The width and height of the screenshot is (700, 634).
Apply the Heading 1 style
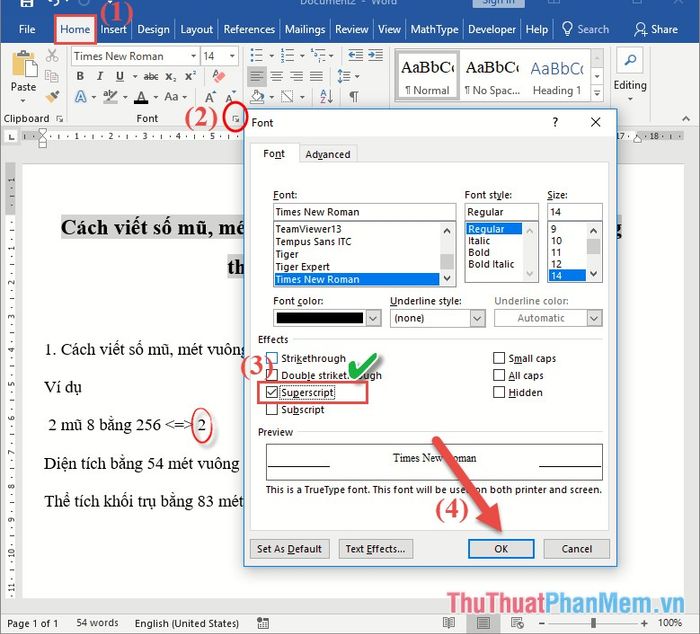pos(557,76)
